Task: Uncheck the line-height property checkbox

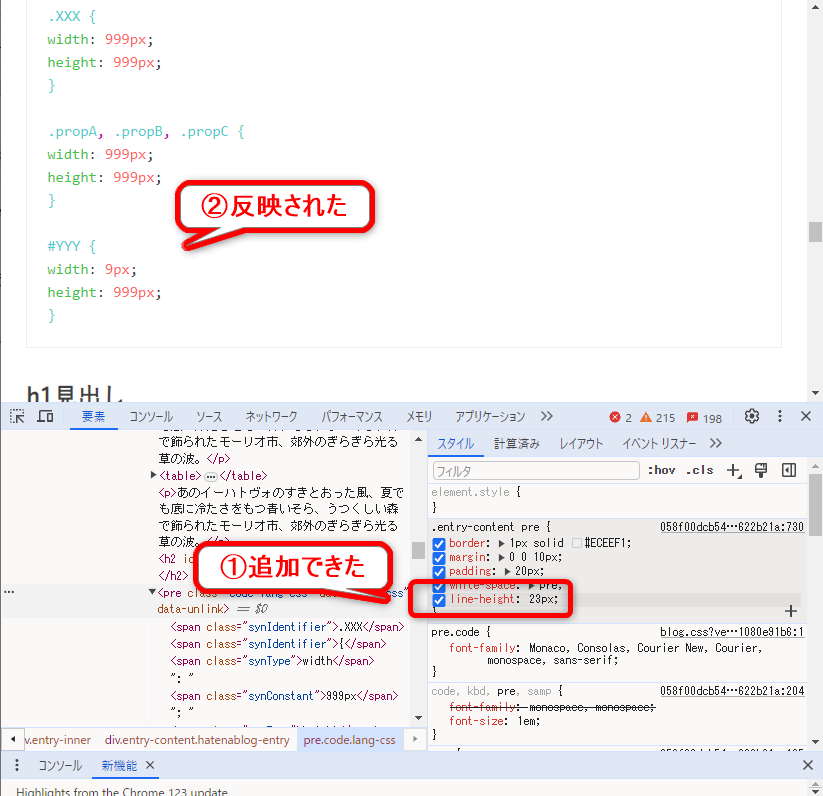Action: [x=439, y=600]
